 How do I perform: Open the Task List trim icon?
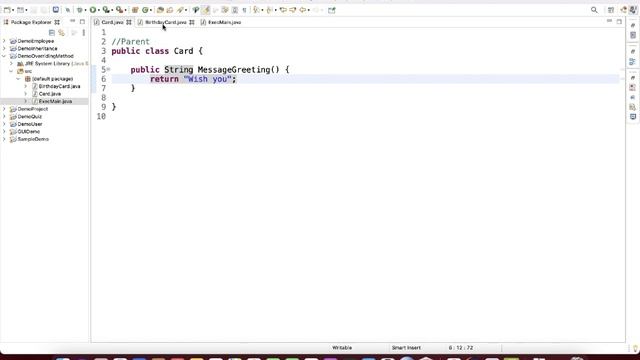coord(633,36)
